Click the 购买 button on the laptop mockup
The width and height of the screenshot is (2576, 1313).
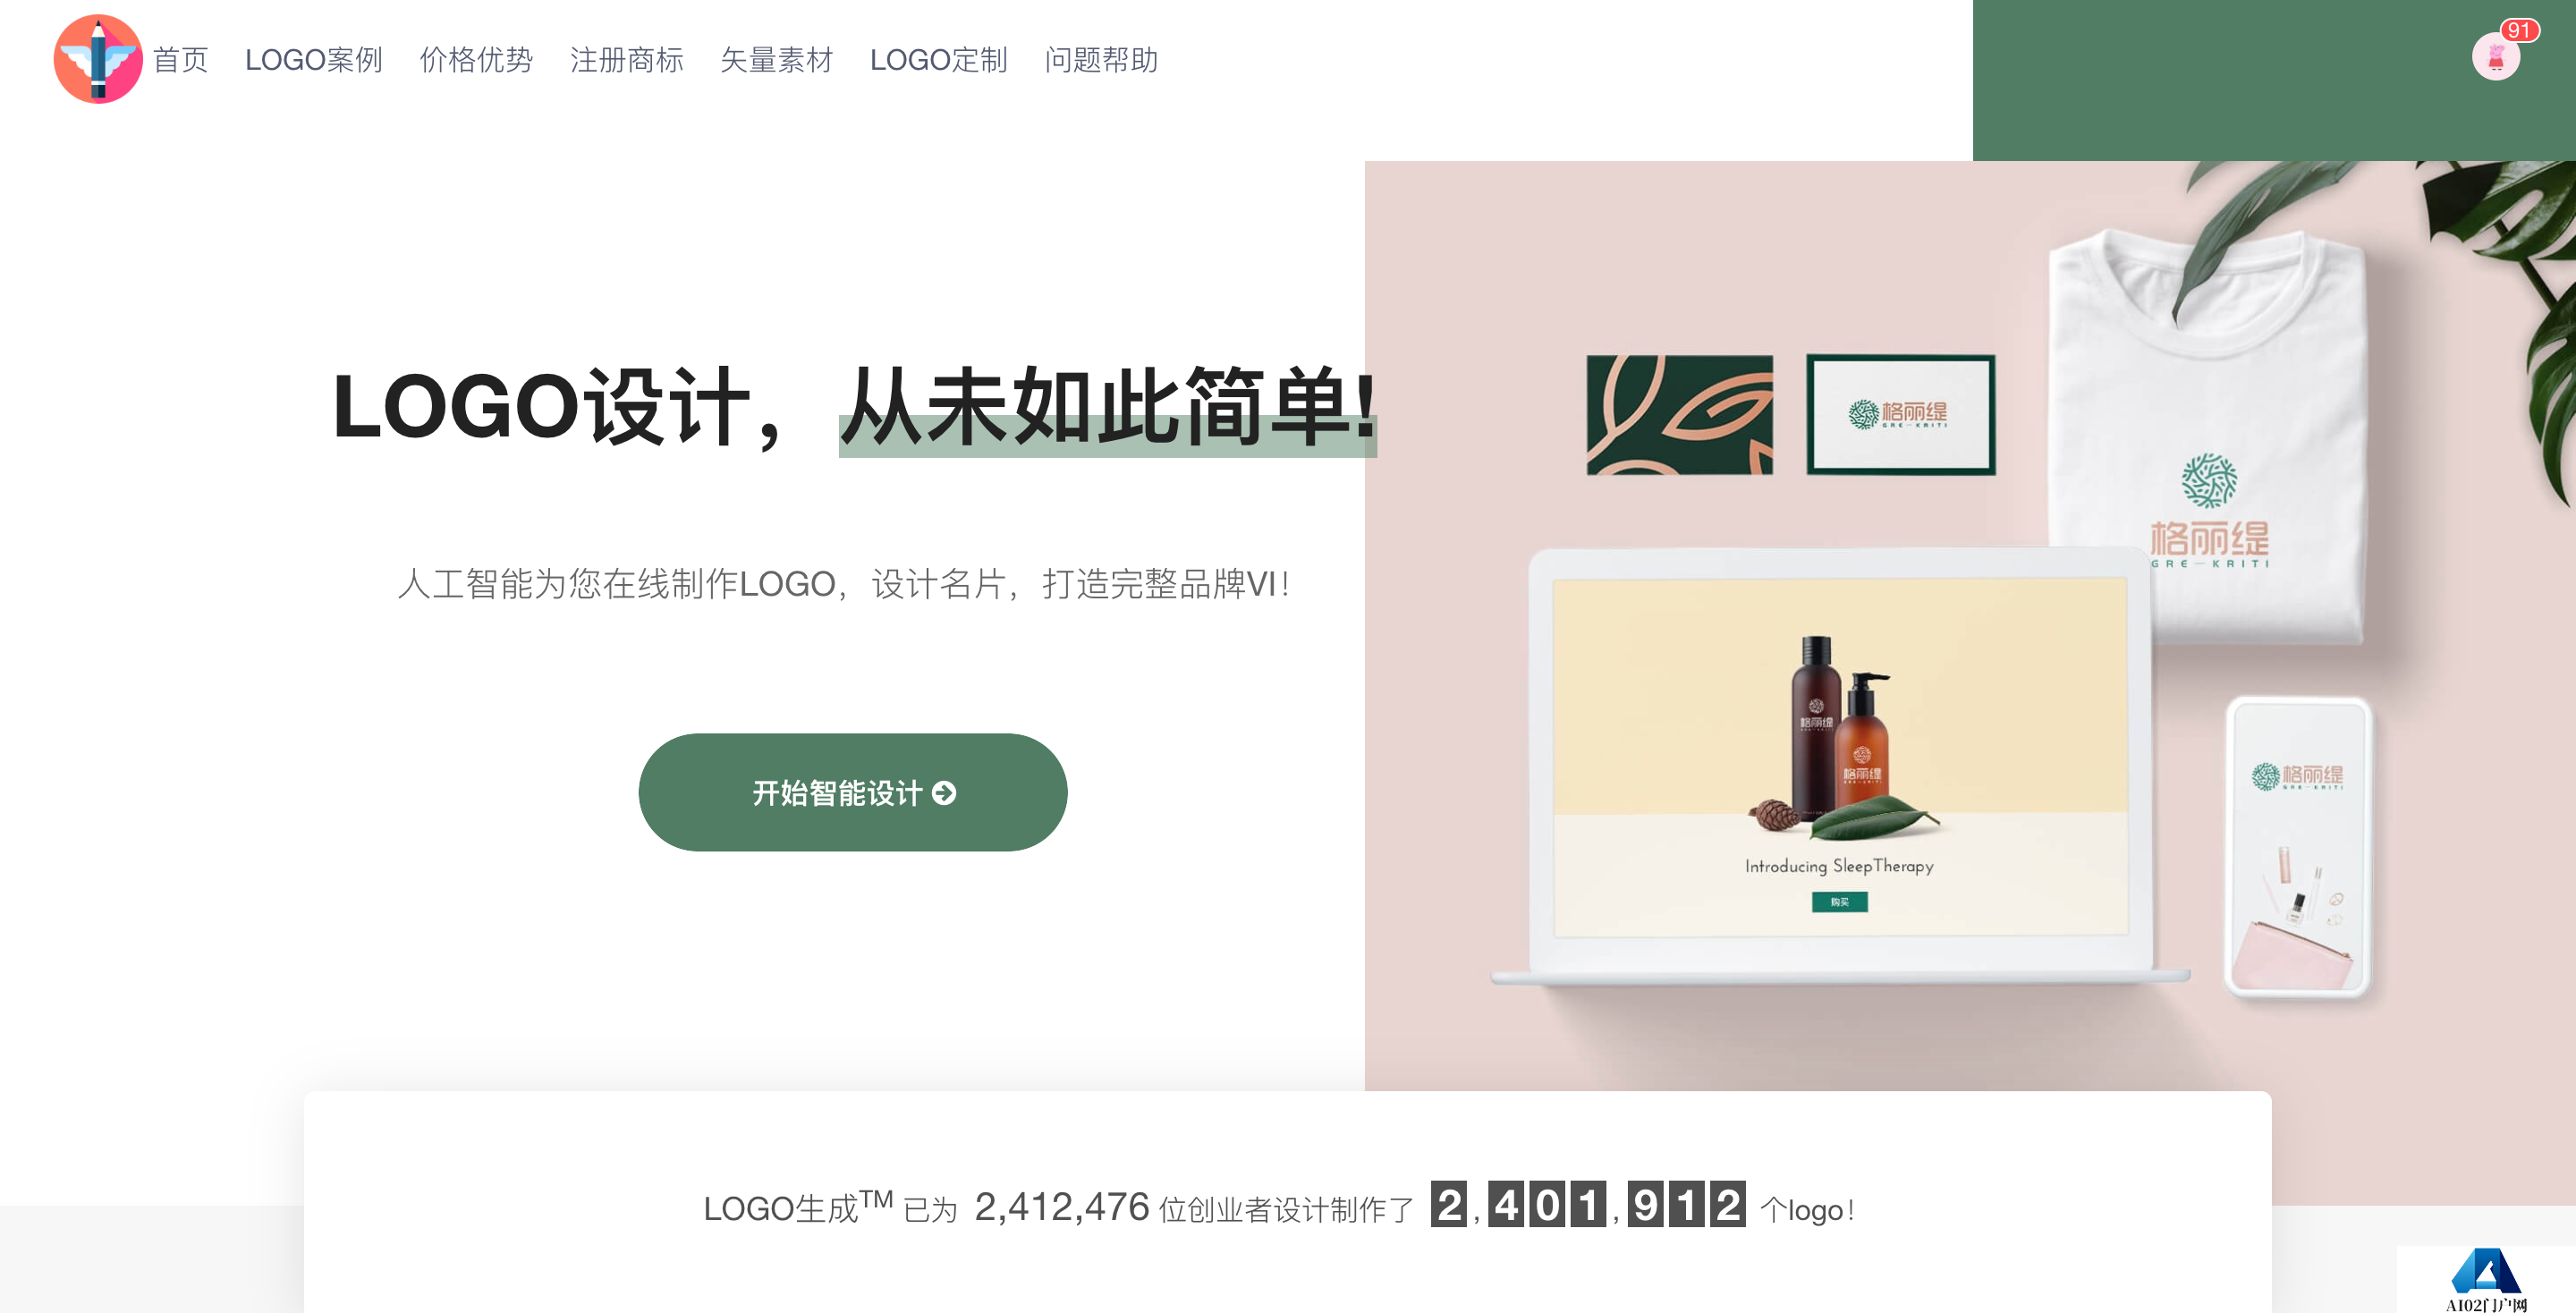pos(1839,902)
